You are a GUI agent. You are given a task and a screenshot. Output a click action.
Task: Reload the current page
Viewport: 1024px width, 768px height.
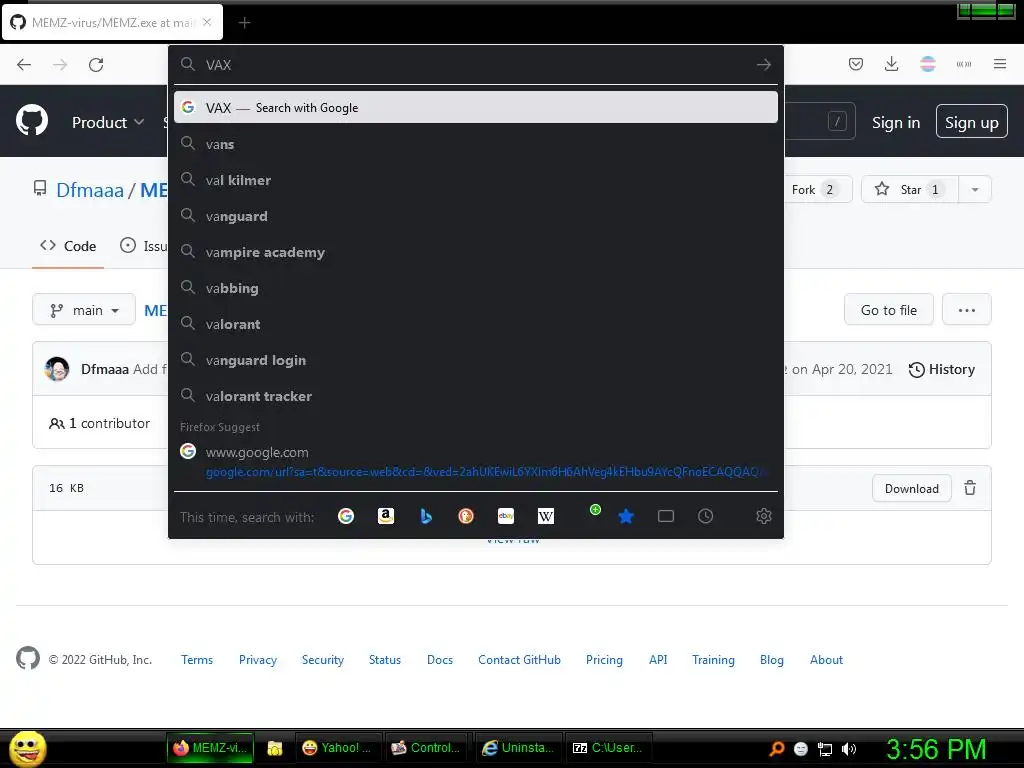click(x=96, y=65)
